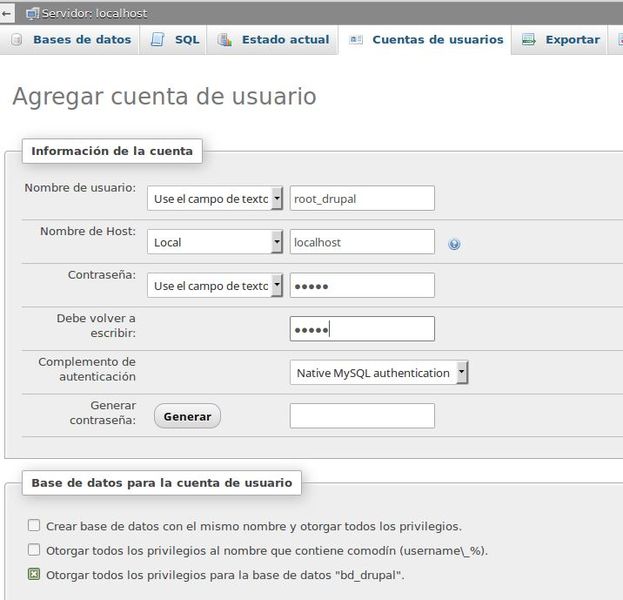Click the server icon next to Servidor: localhost

click(x=32, y=14)
